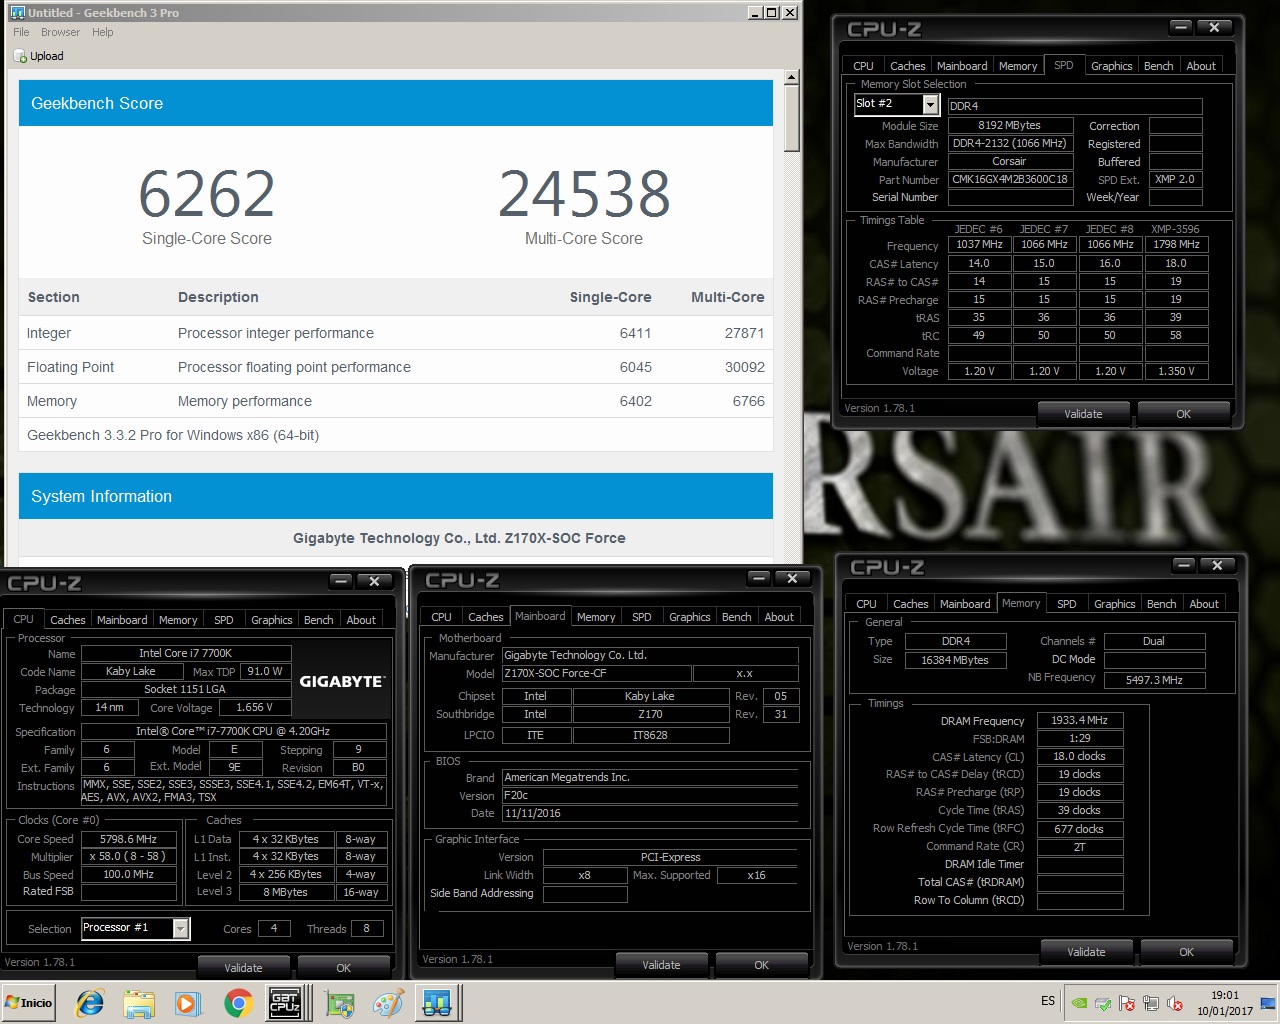Open About tab in CPU-Z SPD window
The image size is (1280, 1024).
click(1201, 66)
